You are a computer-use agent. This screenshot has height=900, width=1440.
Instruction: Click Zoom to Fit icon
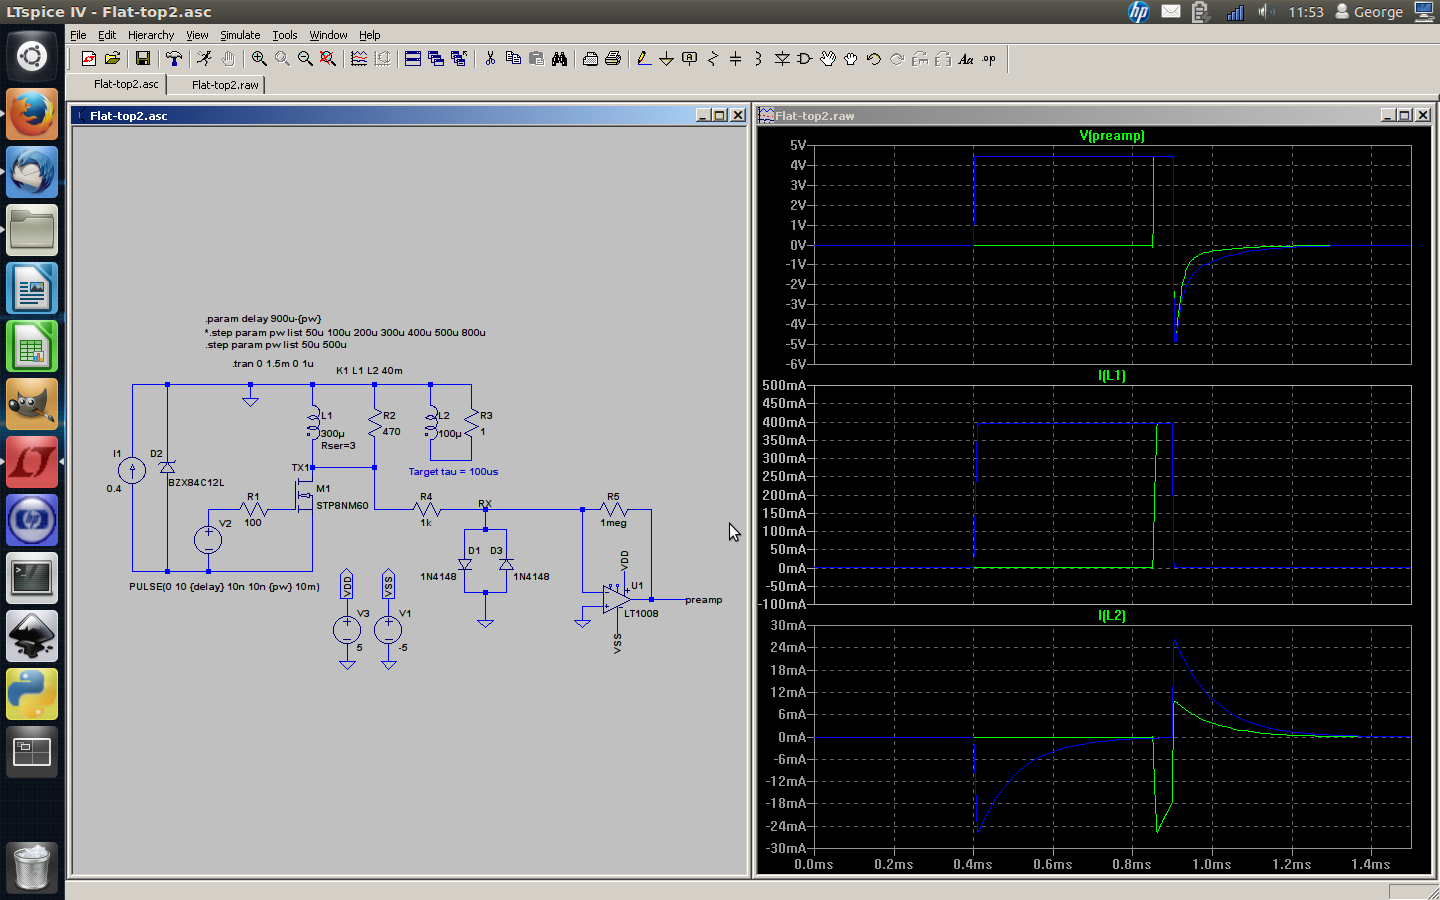point(328,59)
